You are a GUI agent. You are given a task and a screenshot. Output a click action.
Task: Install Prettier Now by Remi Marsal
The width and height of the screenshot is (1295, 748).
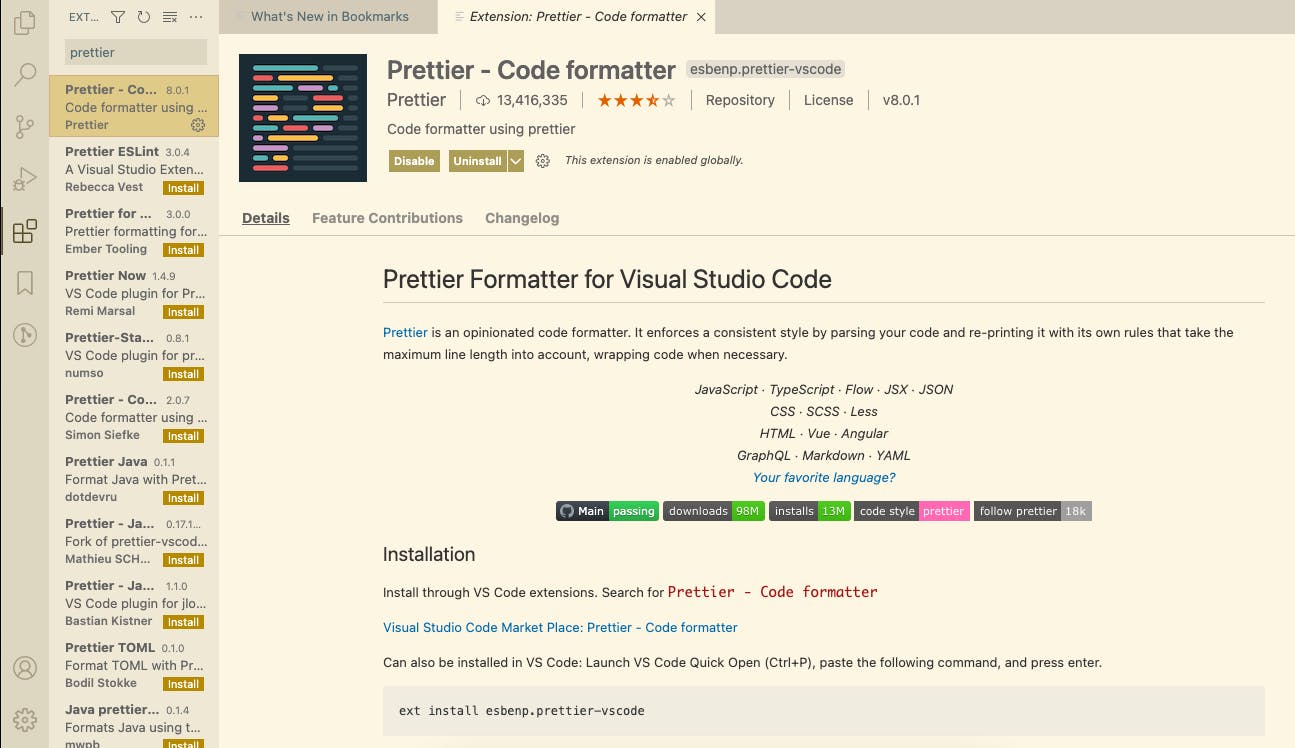pos(183,312)
